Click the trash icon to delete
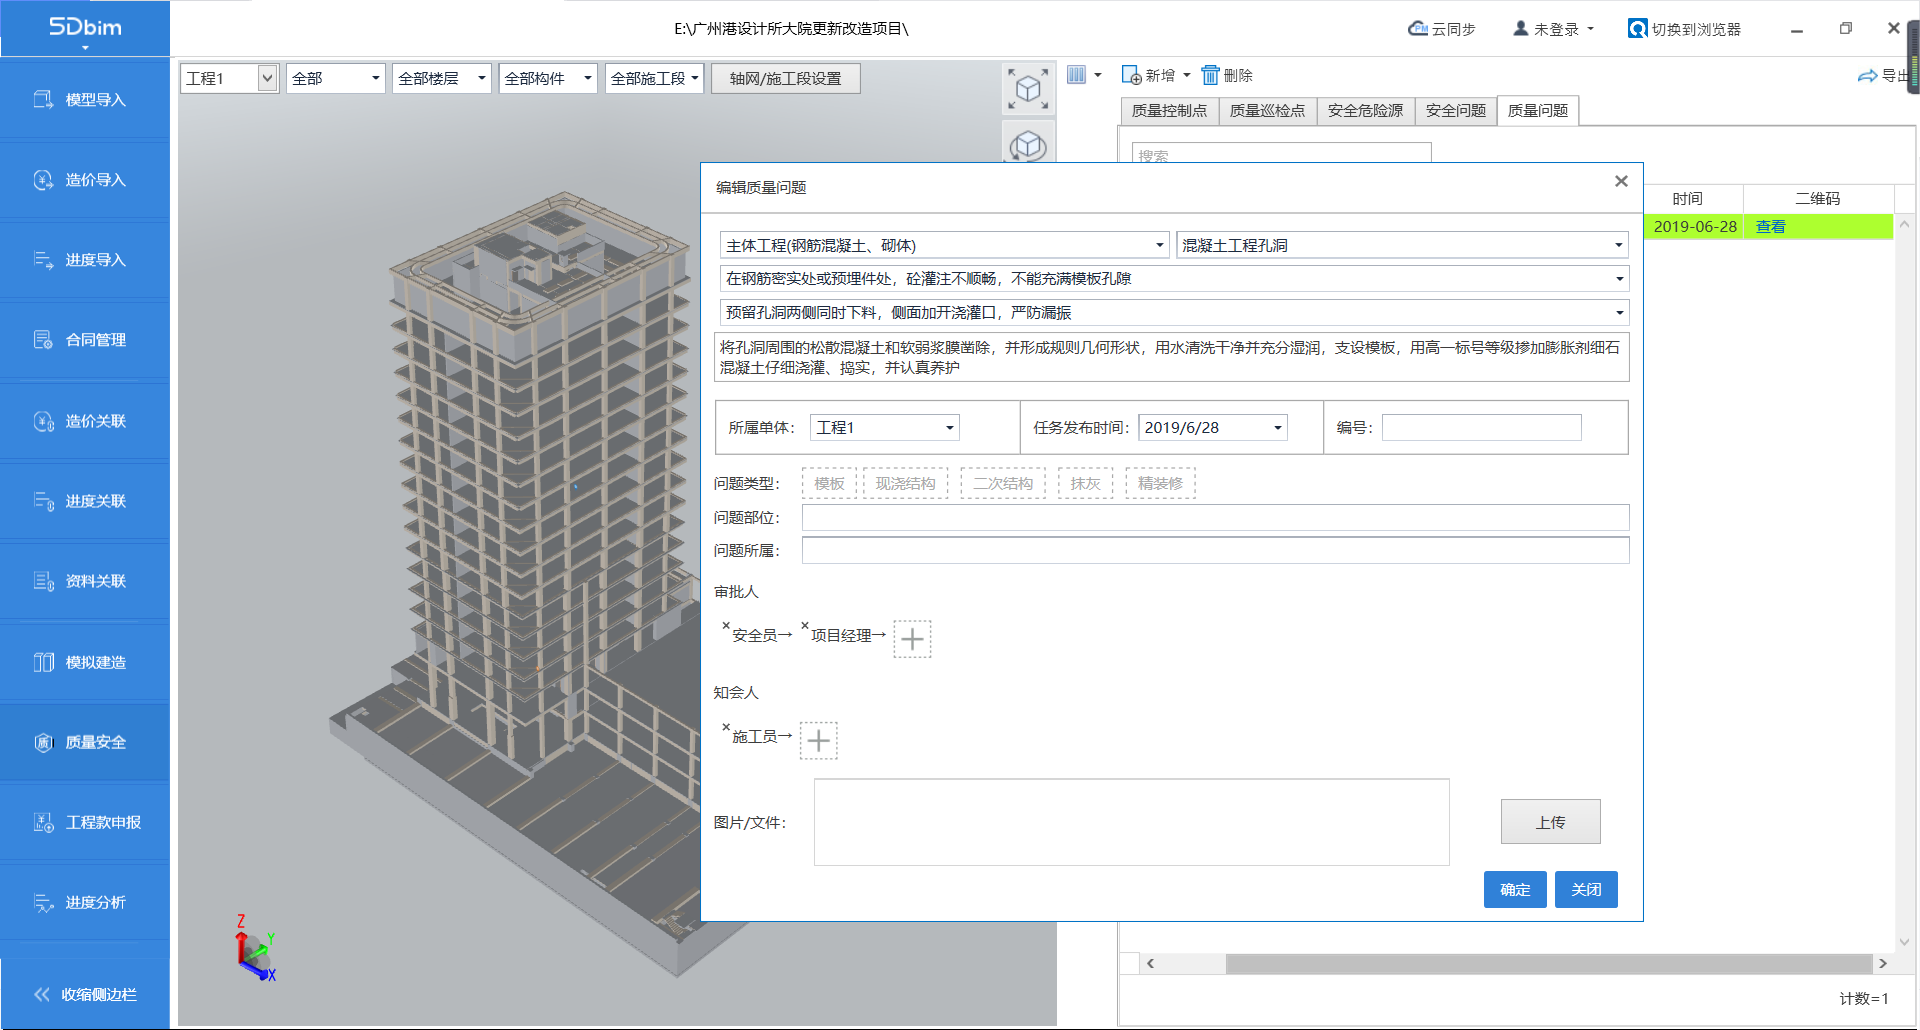Image resolution: width=1920 pixels, height=1030 pixels. [x=1210, y=76]
